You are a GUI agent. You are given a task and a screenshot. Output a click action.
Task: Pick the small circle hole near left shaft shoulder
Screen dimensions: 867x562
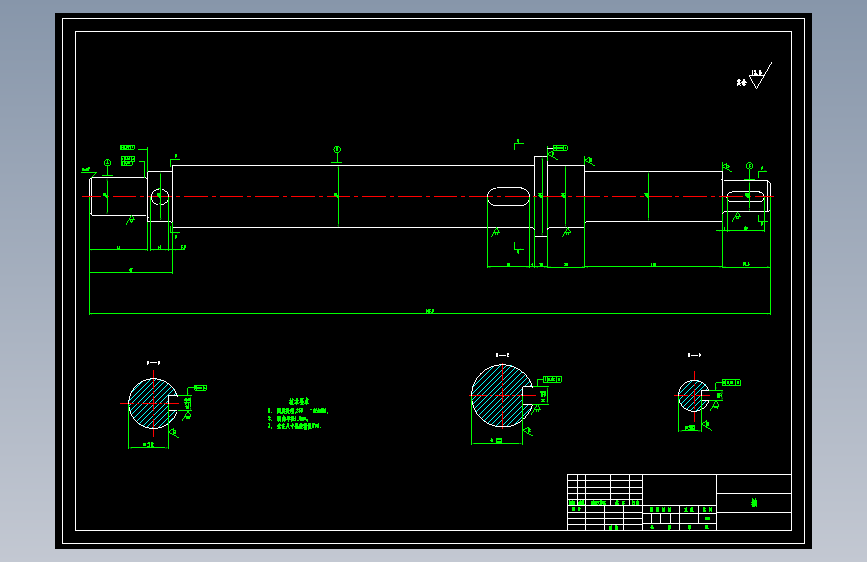160,196
